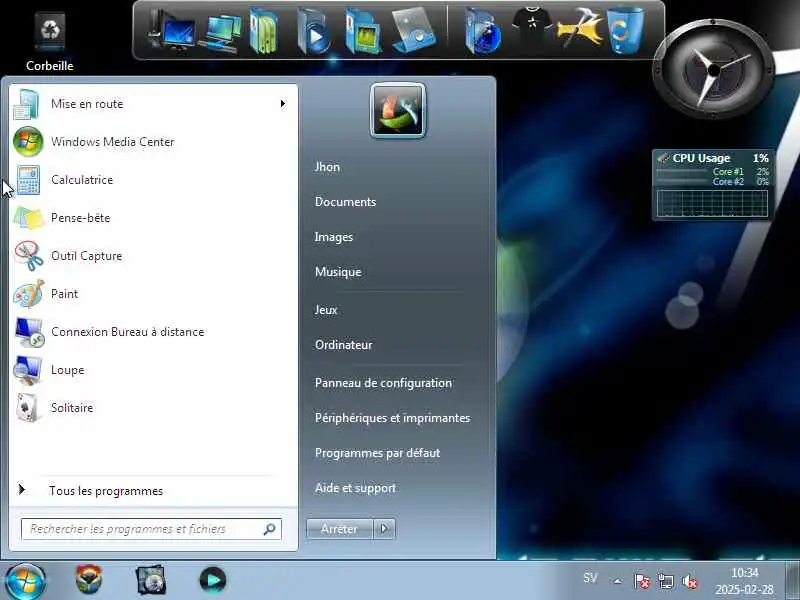
Task: Open Périphériques et imprimantes
Action: [x=392, y=418]
